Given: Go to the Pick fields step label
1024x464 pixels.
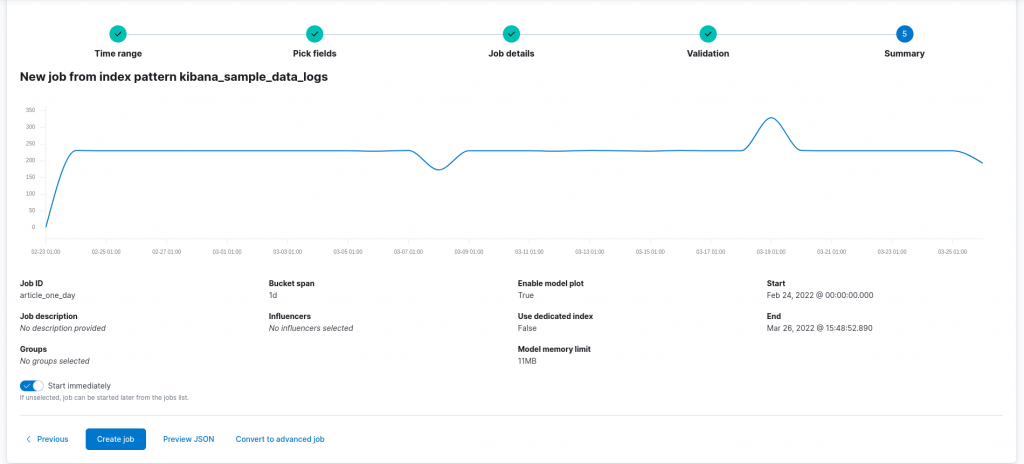Looking at the screenshot, I should coord(315,54).
